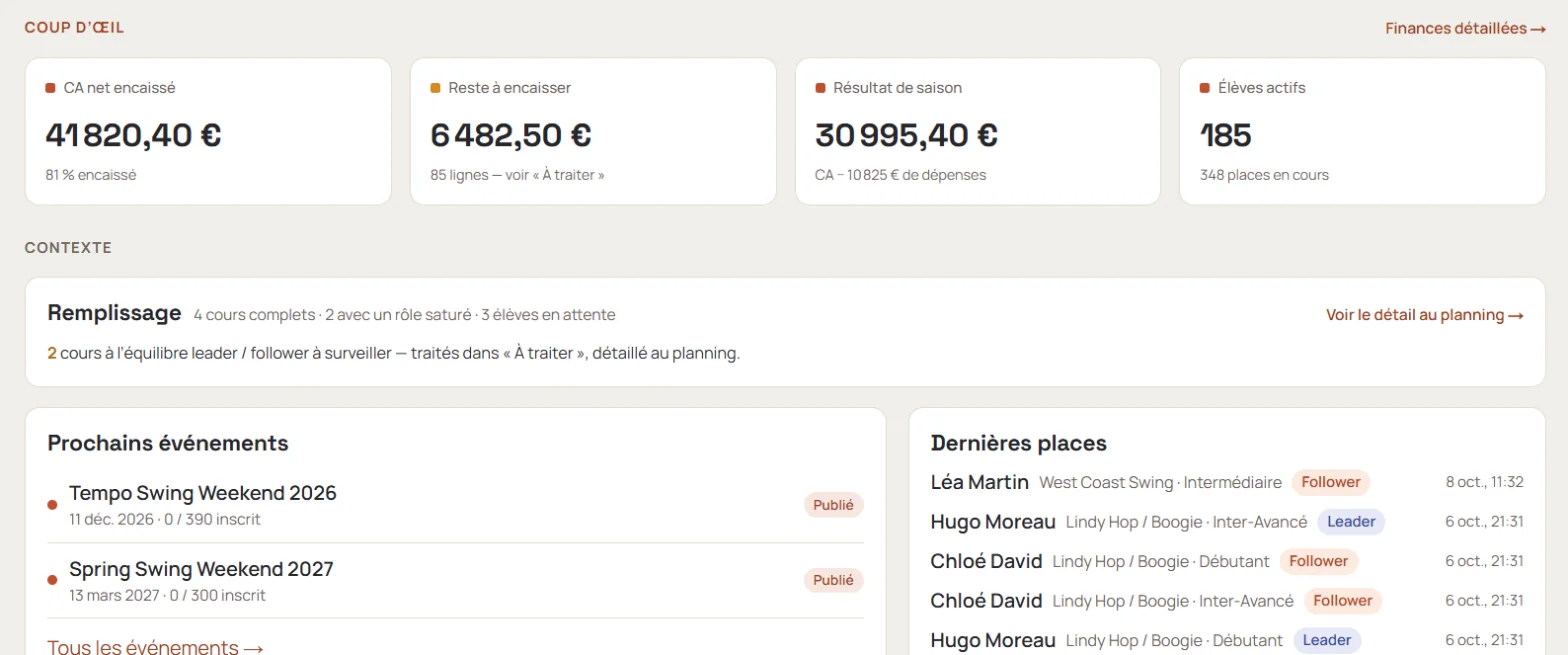Click the Follower badge on Chloé David's Débutant row
The height and width of the screenshot is (655, 1568).
[x=1319, y=561]
